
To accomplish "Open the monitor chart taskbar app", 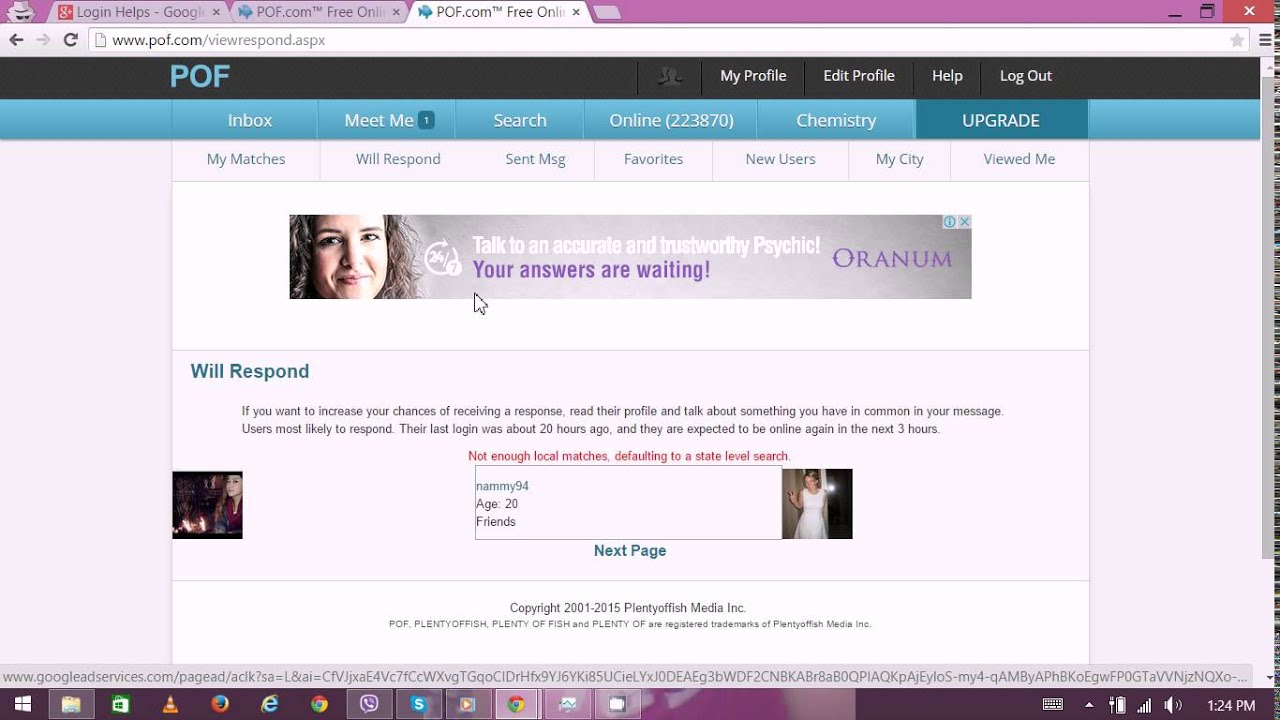I will point(568,704).
